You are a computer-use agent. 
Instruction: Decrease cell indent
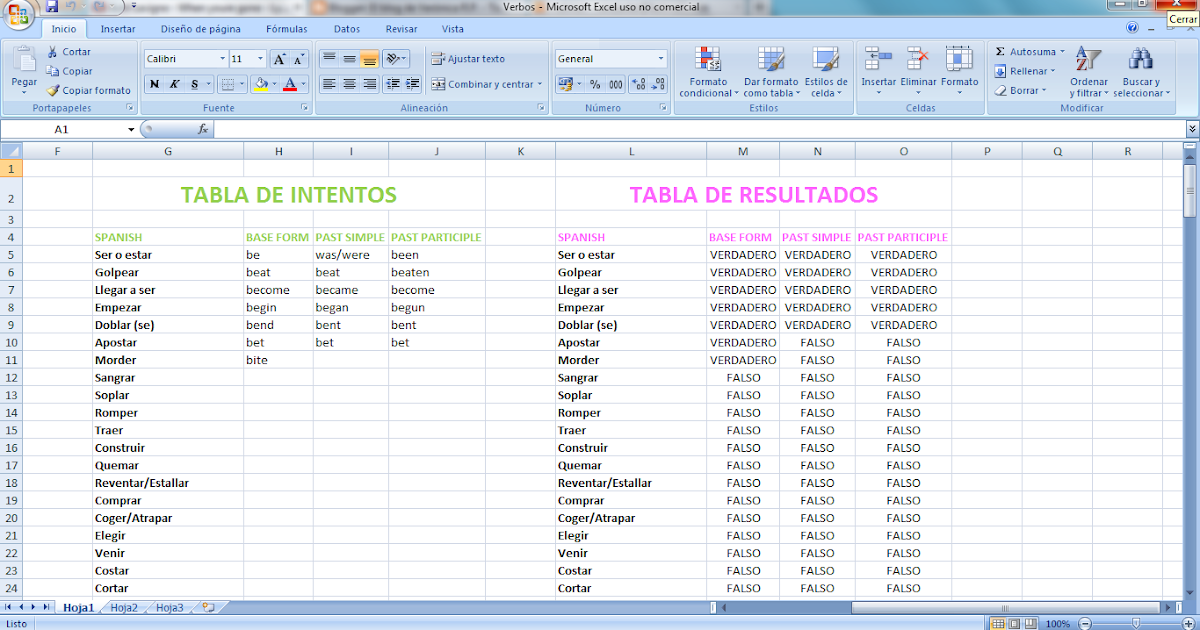[x=392, y=84]
